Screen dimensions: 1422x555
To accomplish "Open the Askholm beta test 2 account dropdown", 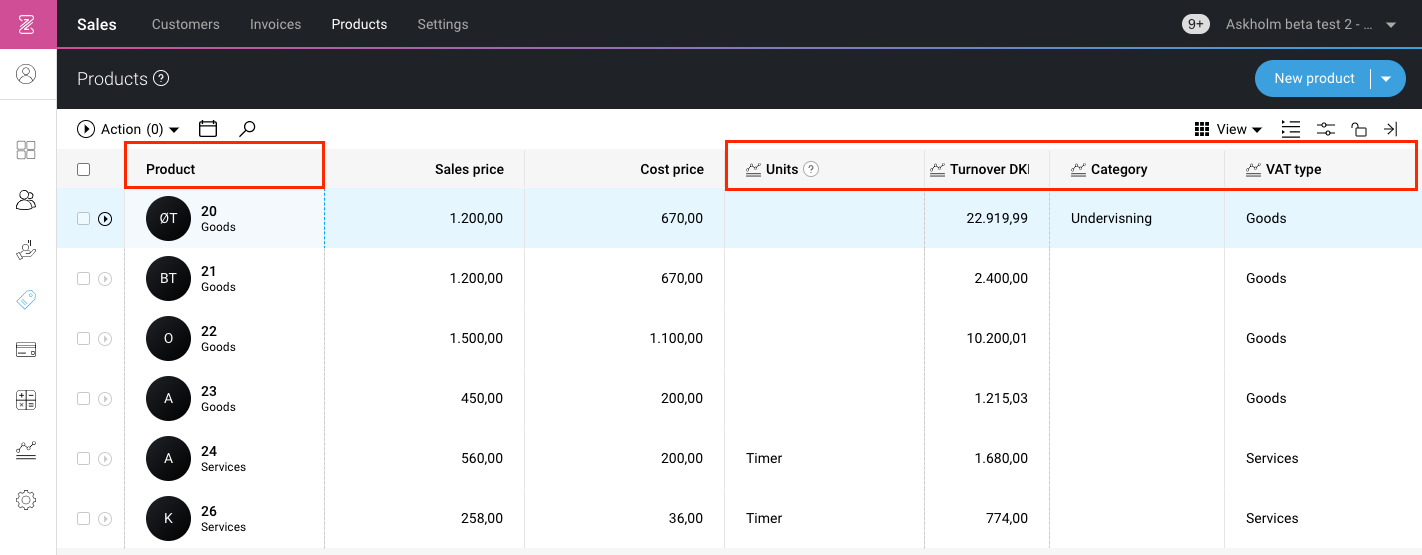I will (x=1311, y=24).
